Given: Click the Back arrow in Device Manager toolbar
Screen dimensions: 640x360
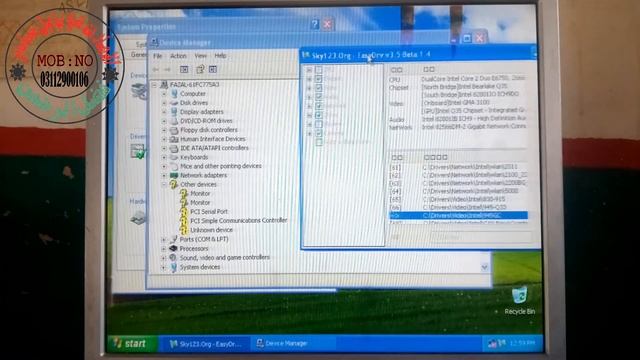Looking at the screenshot, I should [156, 69].
